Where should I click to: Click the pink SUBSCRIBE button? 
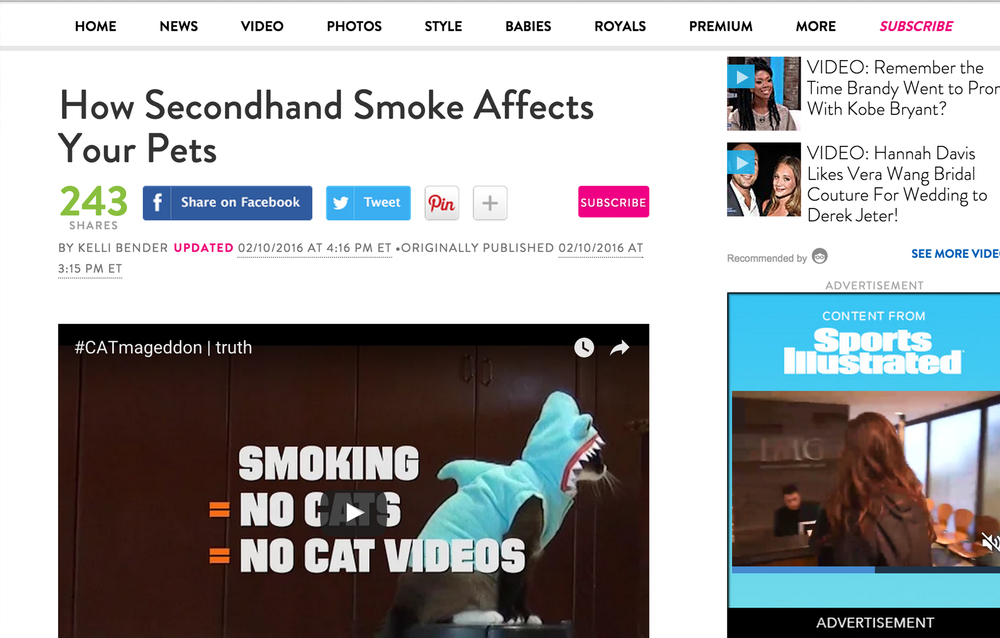pyautogui.click(x=614, y=202)
